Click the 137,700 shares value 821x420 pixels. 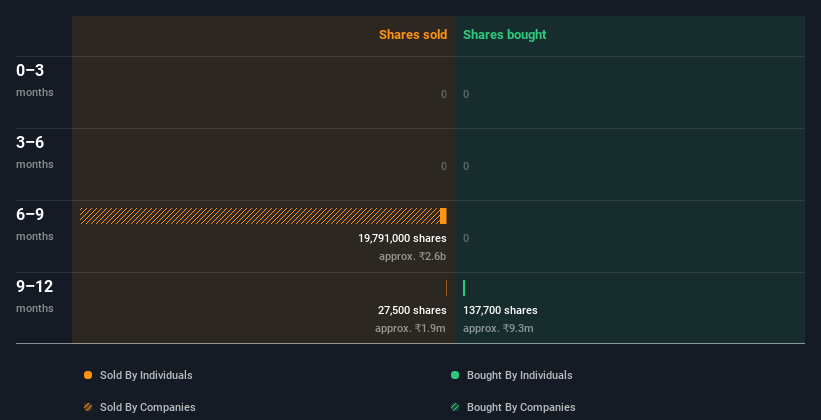tap(500, 311)
